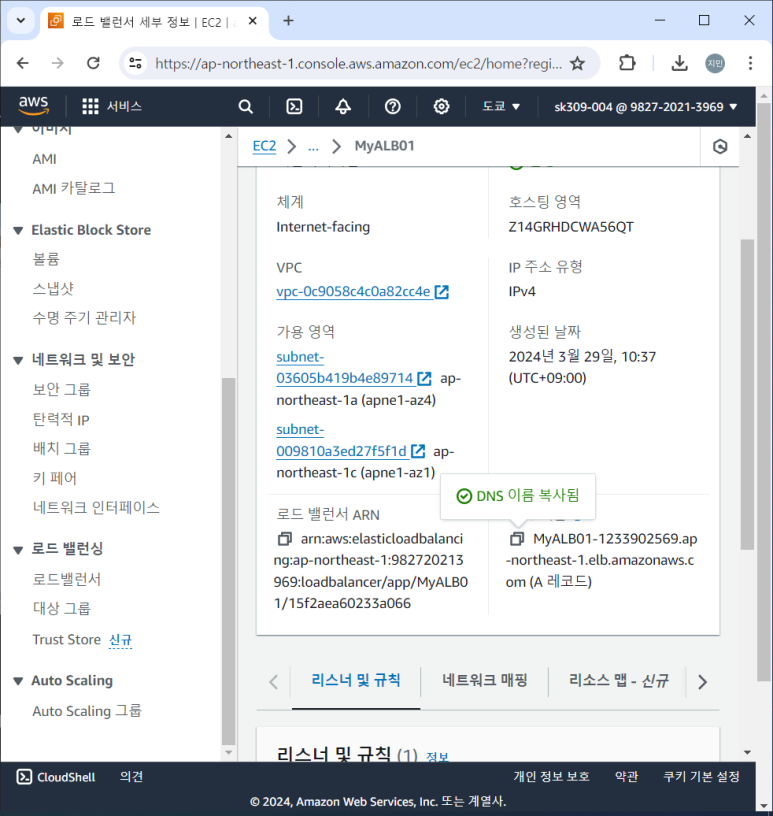Open the notifications bell icon
Viewport: 773px width, 816px height.
pos(343,107)
